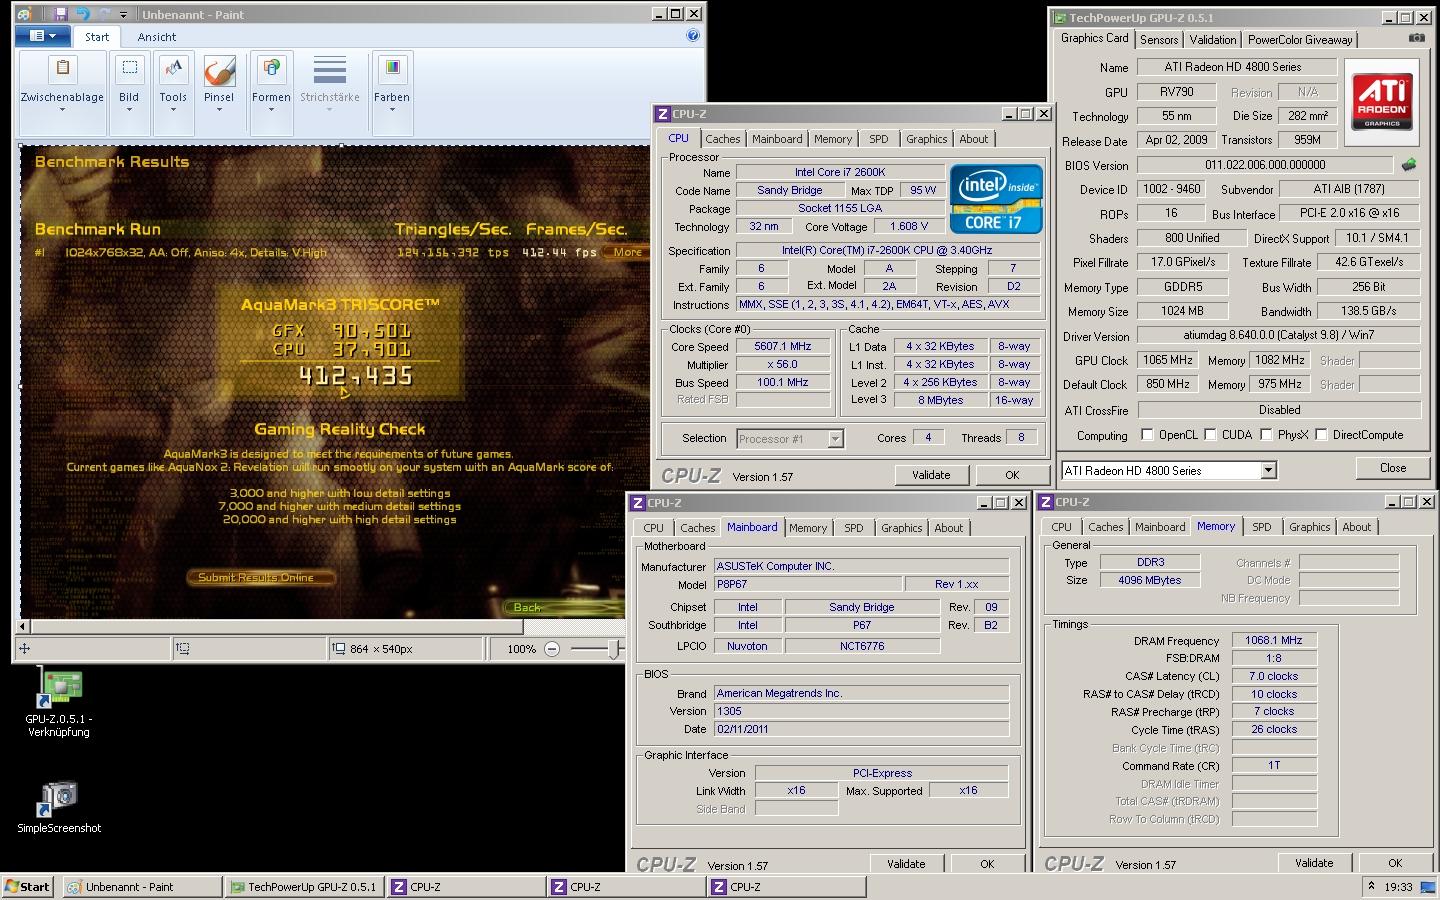Open the About tab in the CPU-Z processor window

pyautogui.click(x=973, y=140)
